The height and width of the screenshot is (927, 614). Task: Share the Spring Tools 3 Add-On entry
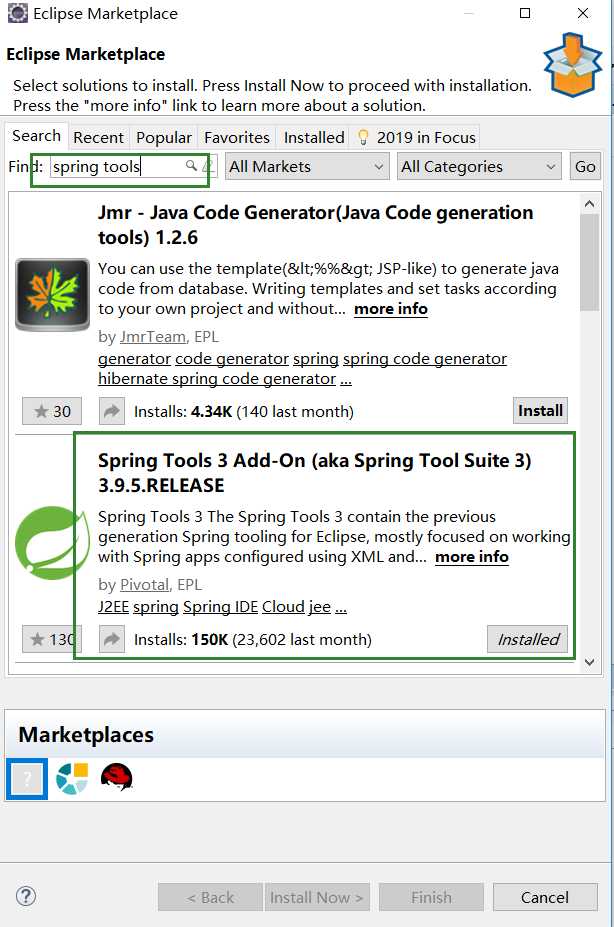(x=112, y=639)
